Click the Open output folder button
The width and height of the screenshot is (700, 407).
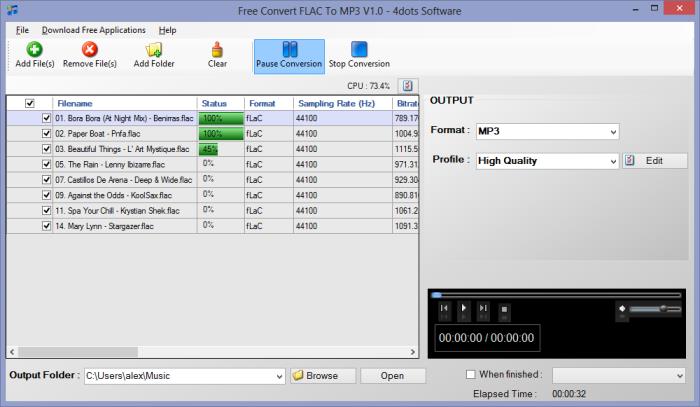pos(392,376)
